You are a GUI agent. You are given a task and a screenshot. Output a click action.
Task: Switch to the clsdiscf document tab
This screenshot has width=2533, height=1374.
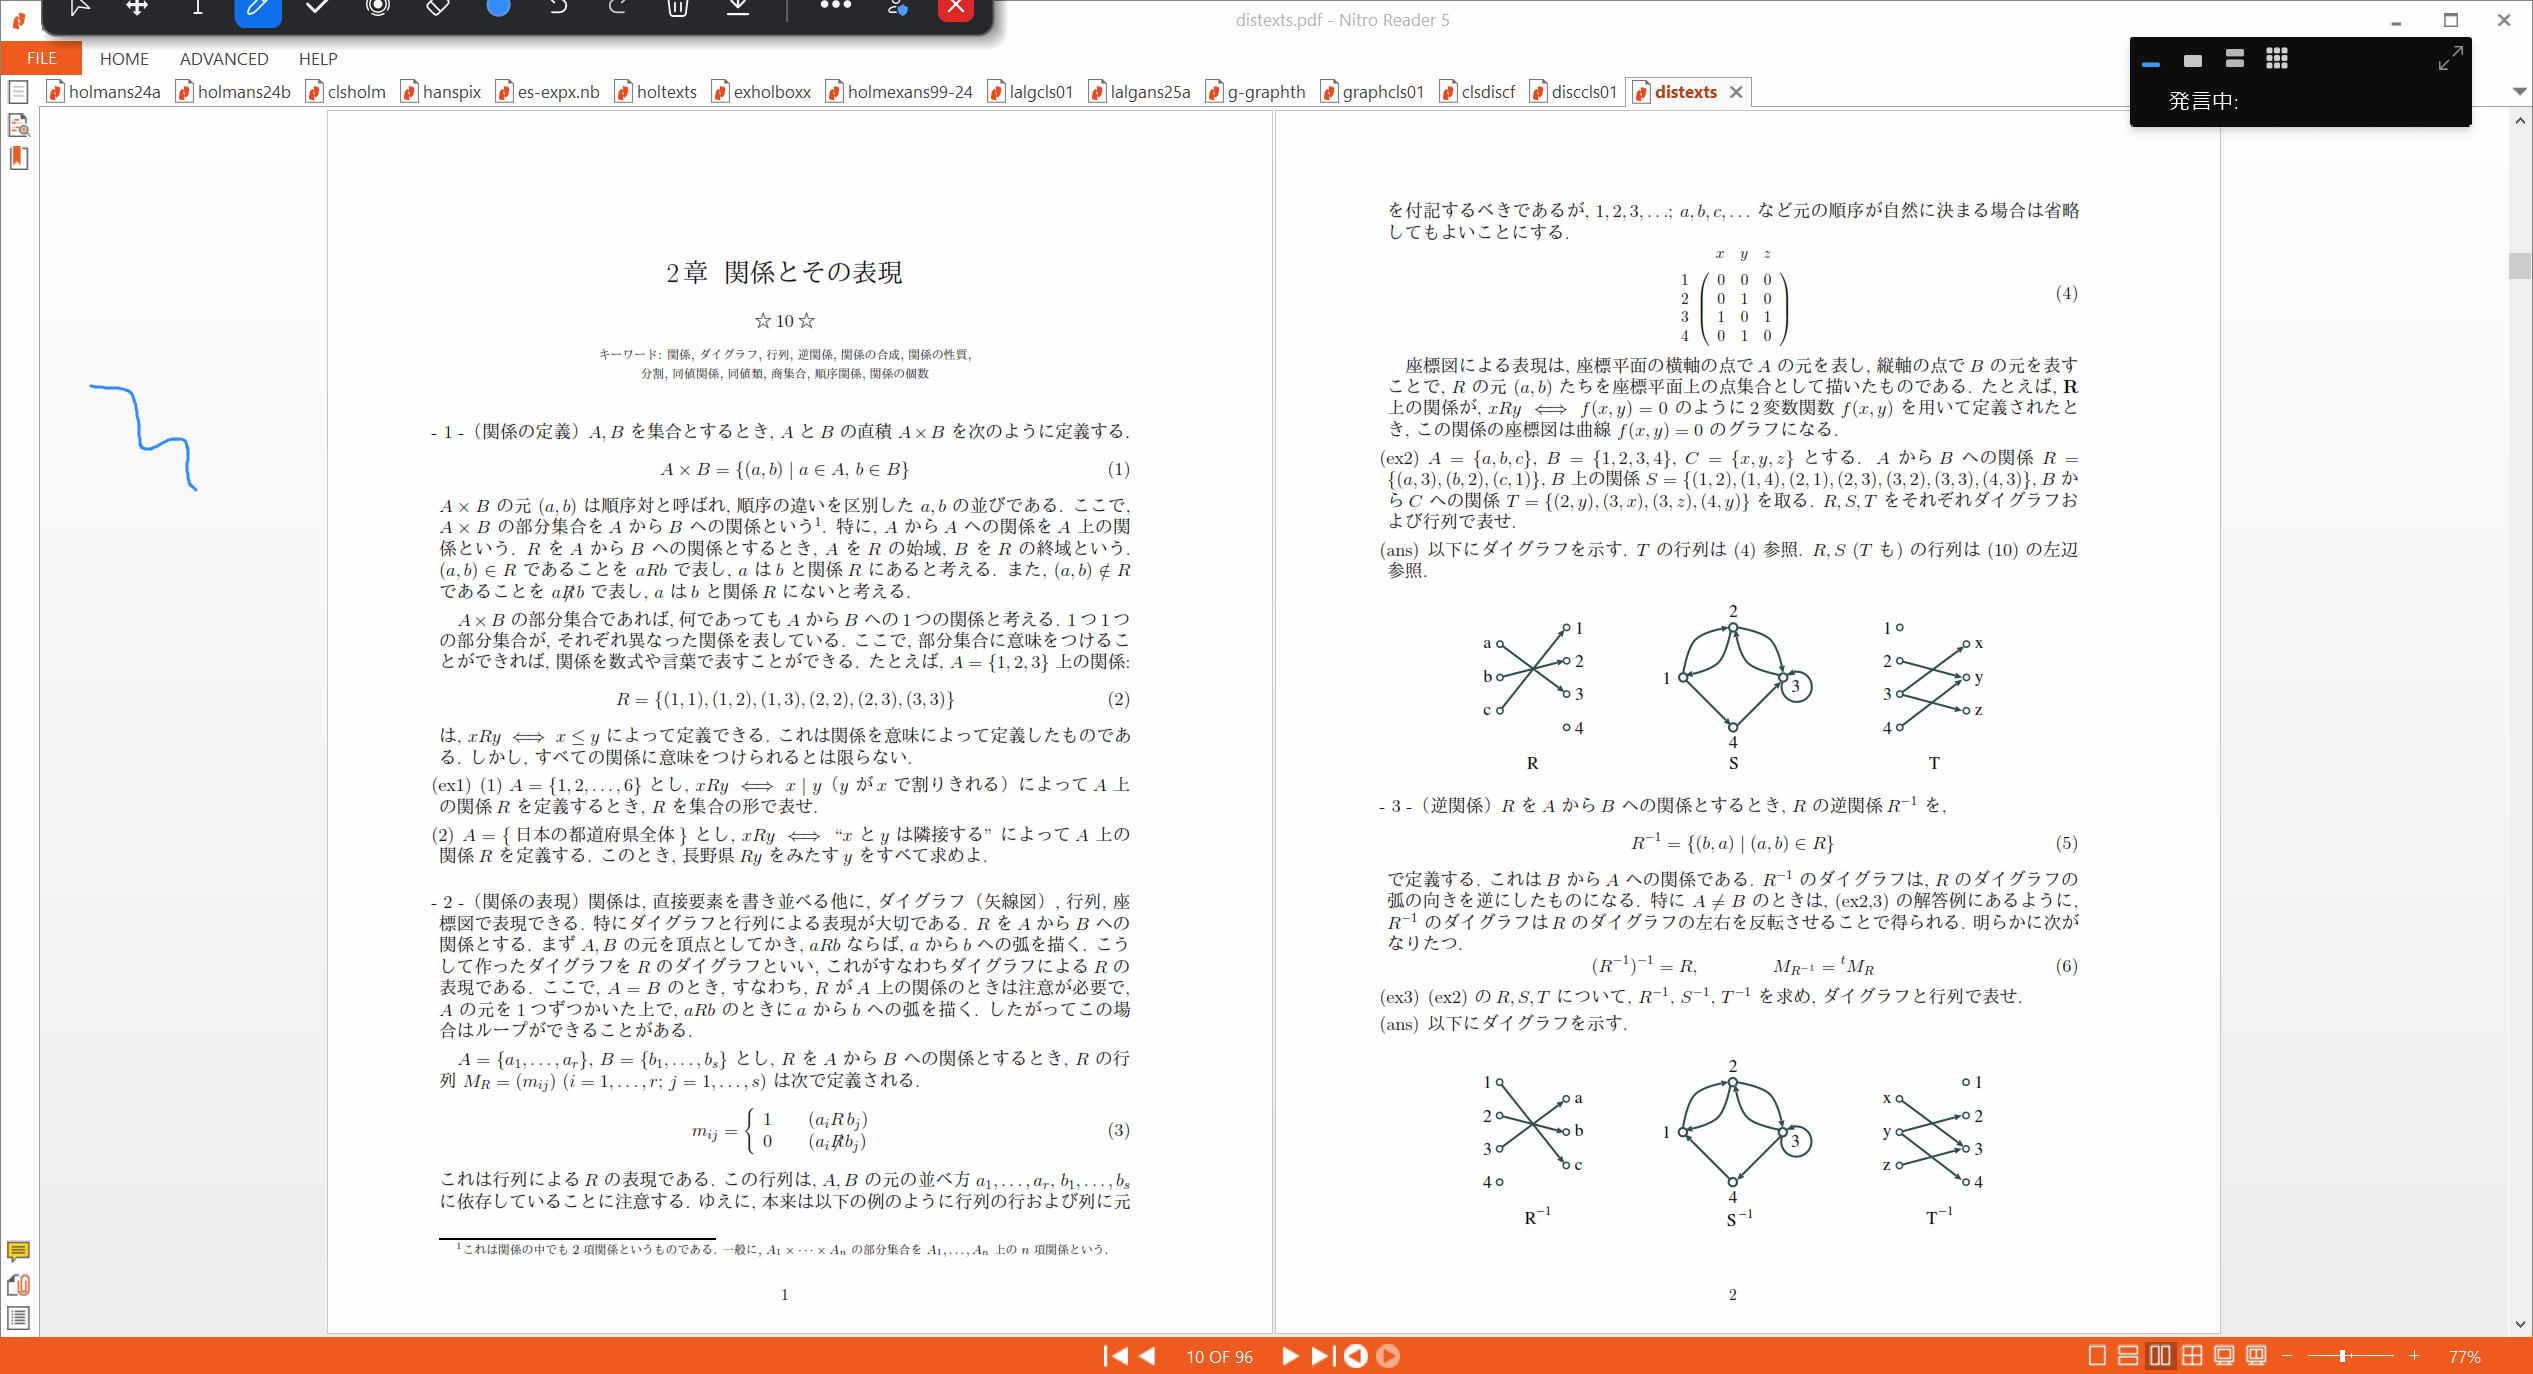click(x=1478, y=92)
